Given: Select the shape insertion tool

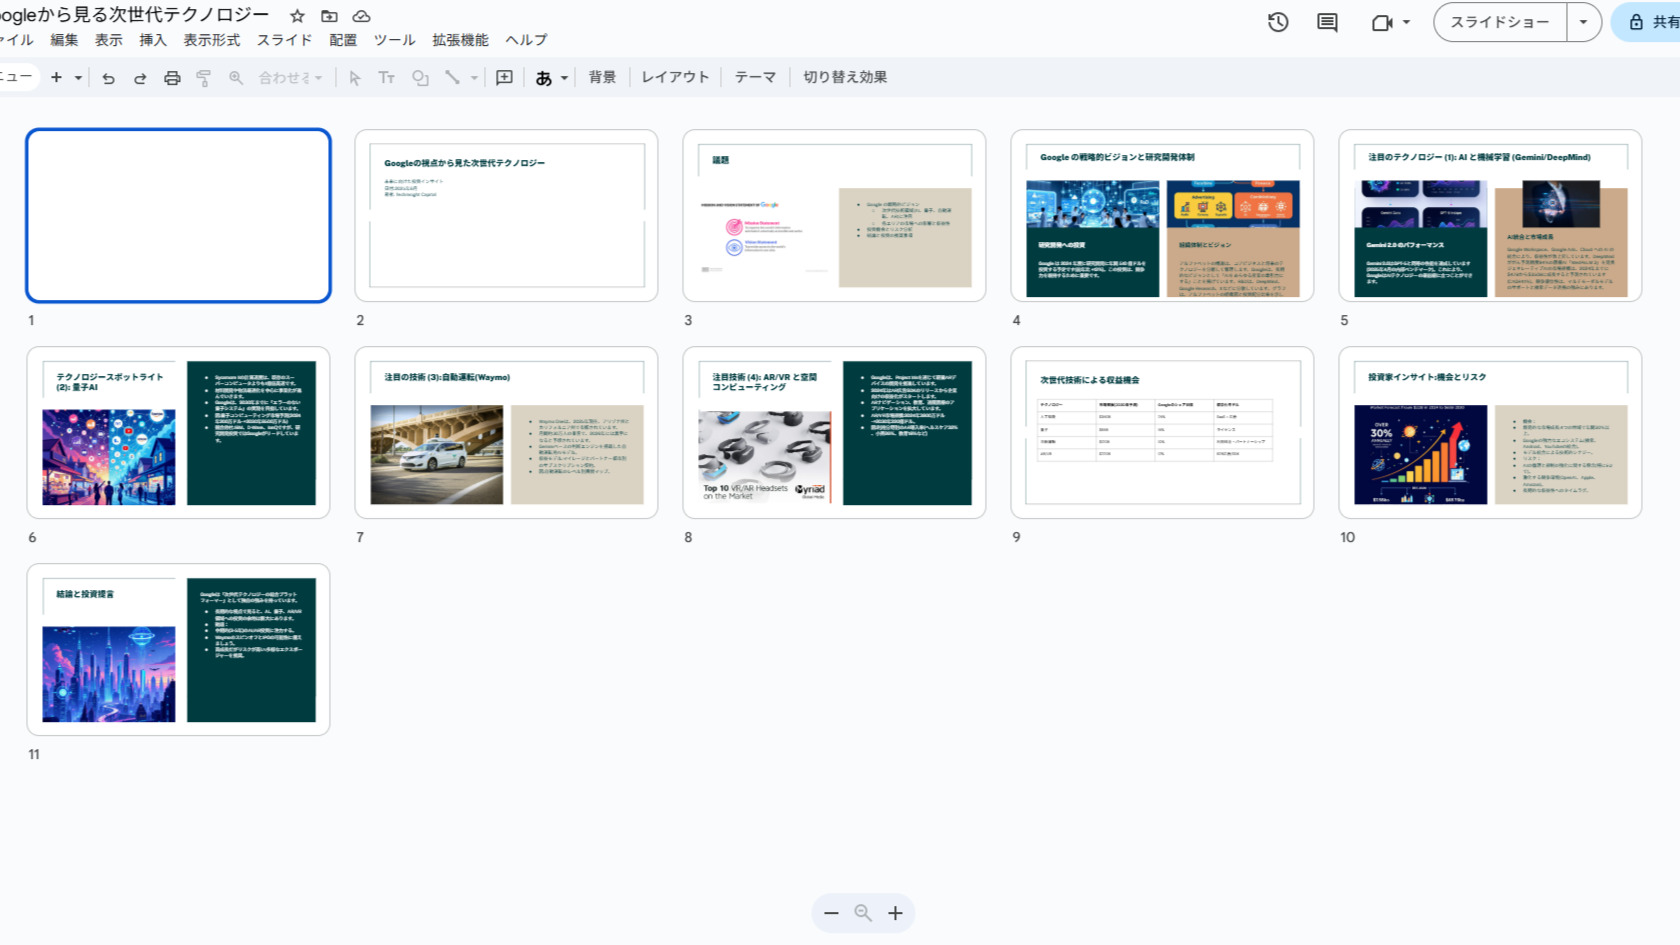Looking at the screenshot, I should tap(420, 77).
